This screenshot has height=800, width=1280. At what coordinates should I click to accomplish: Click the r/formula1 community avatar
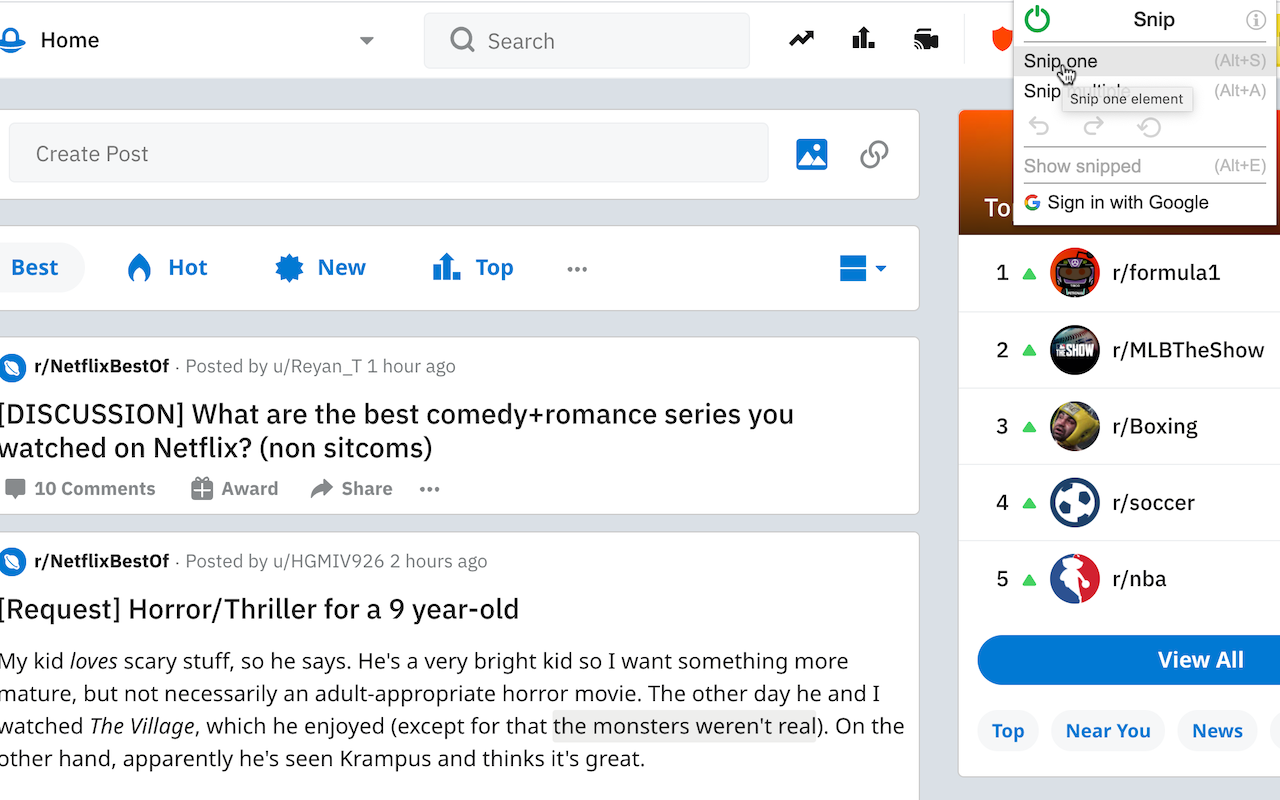(1075, 273)
